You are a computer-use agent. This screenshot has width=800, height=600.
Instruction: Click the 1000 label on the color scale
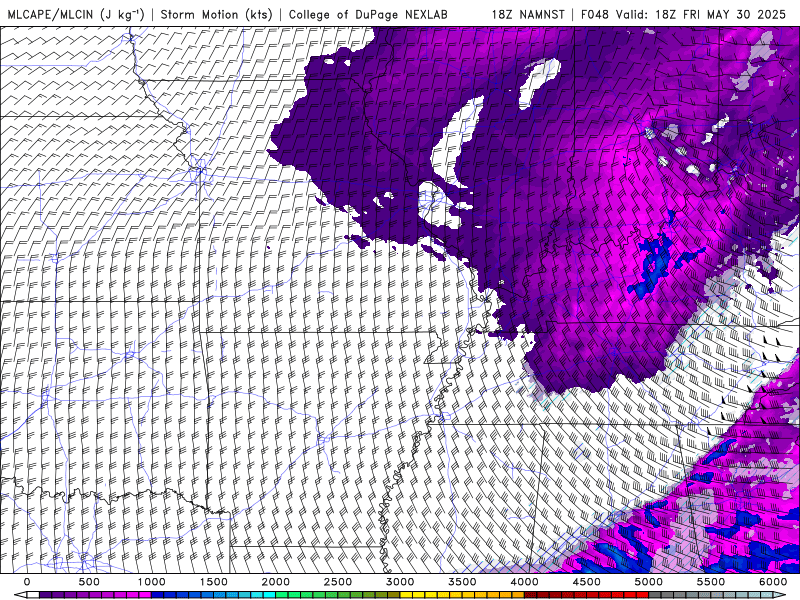pyautogui.click(x=152, y=582)
